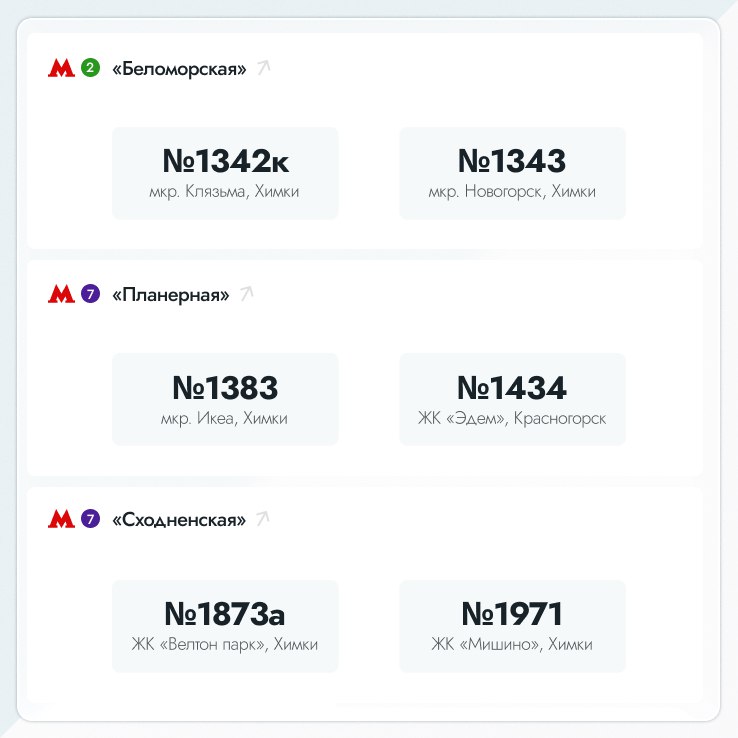Image resolution: width=738 pixels, height=738 pixels.
Task: Open the arrow link next to «Планерная»
Action: 247,294
